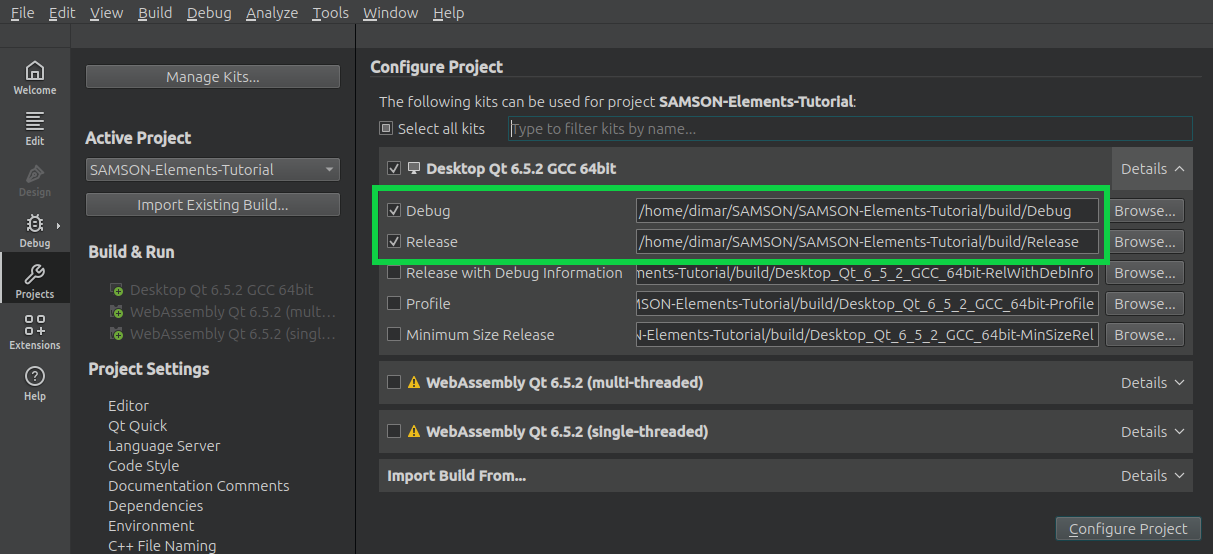Open the Tools menu
This screenshot has width=1213, height=554.
pos(330,13)
